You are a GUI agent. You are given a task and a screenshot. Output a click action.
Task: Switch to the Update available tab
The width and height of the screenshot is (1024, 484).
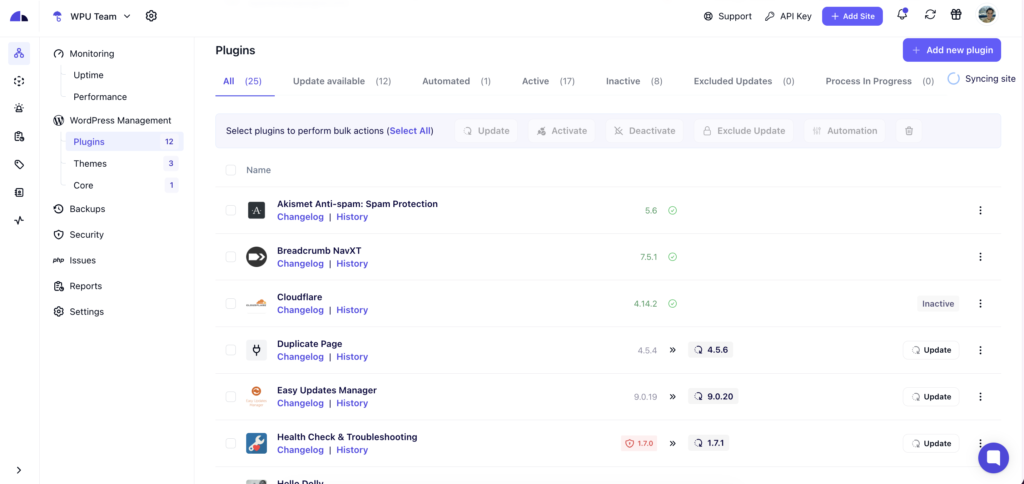[341, 81]
